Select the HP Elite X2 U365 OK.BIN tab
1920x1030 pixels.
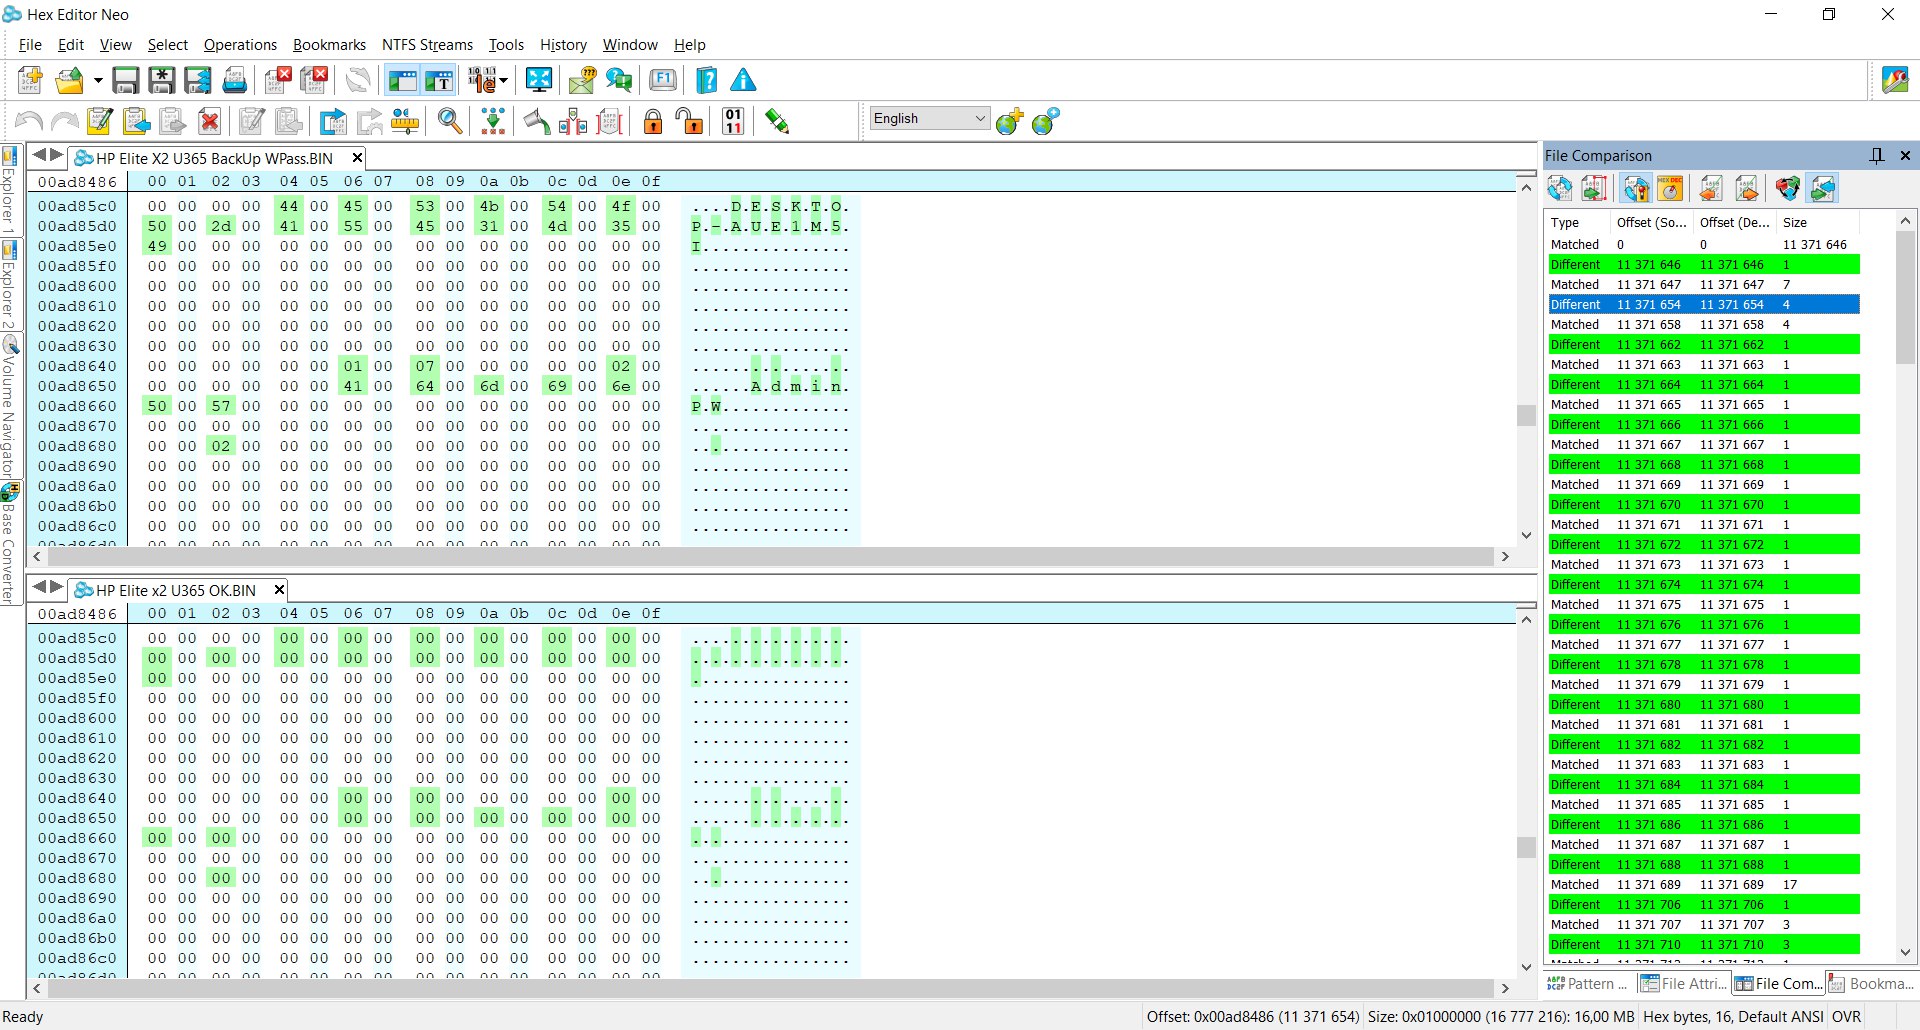176,590
